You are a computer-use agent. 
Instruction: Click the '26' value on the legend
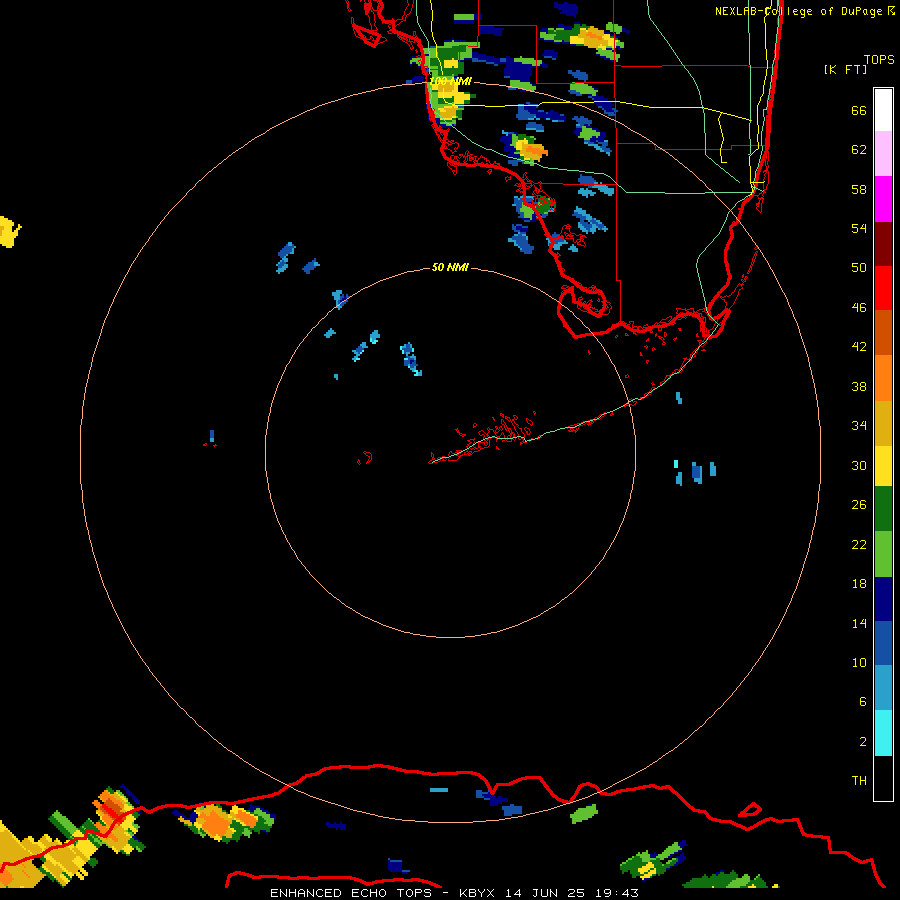(x=859, y=505)
